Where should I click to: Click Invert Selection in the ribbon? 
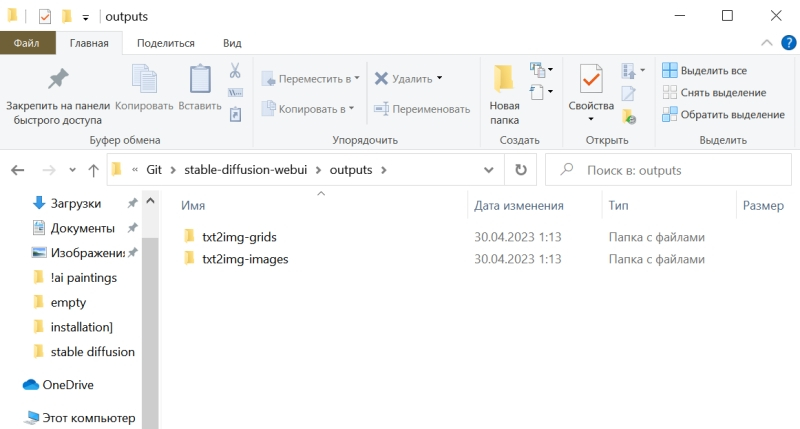coord(722,115)
